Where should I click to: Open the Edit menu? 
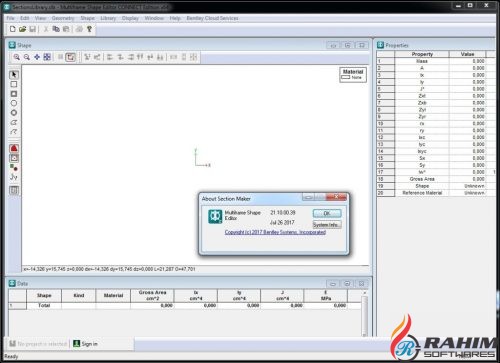25,18
